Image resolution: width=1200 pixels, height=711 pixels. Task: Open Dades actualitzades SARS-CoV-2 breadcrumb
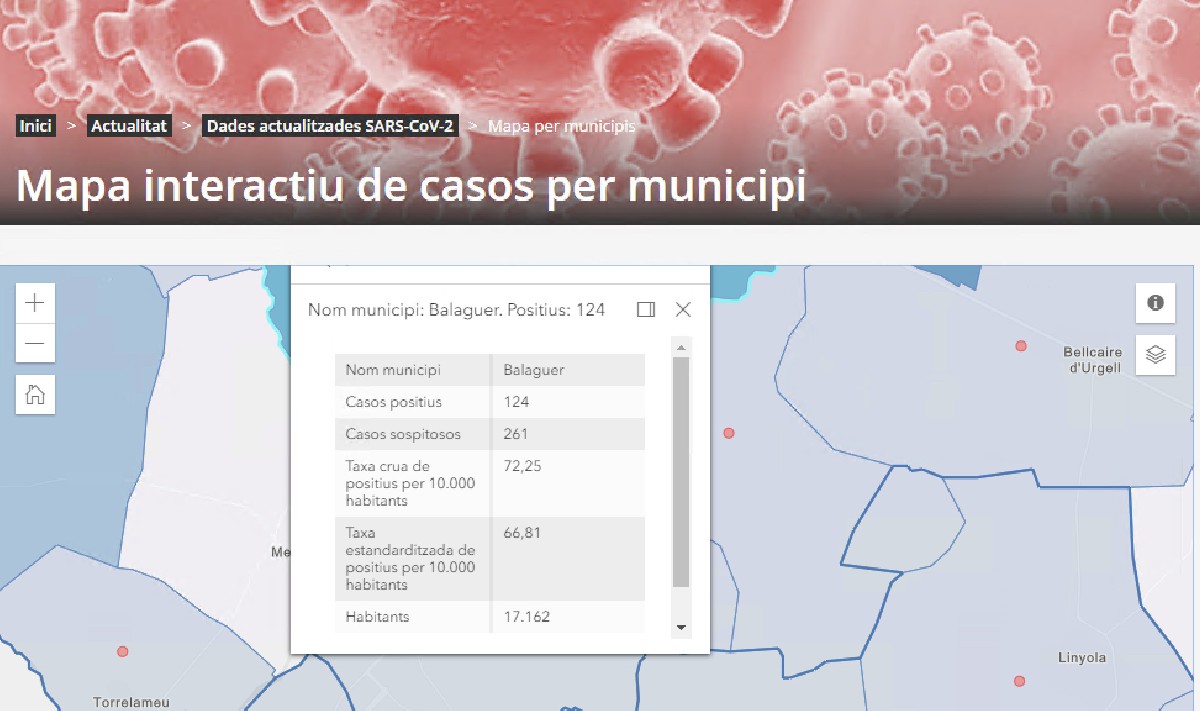(330, 126)
